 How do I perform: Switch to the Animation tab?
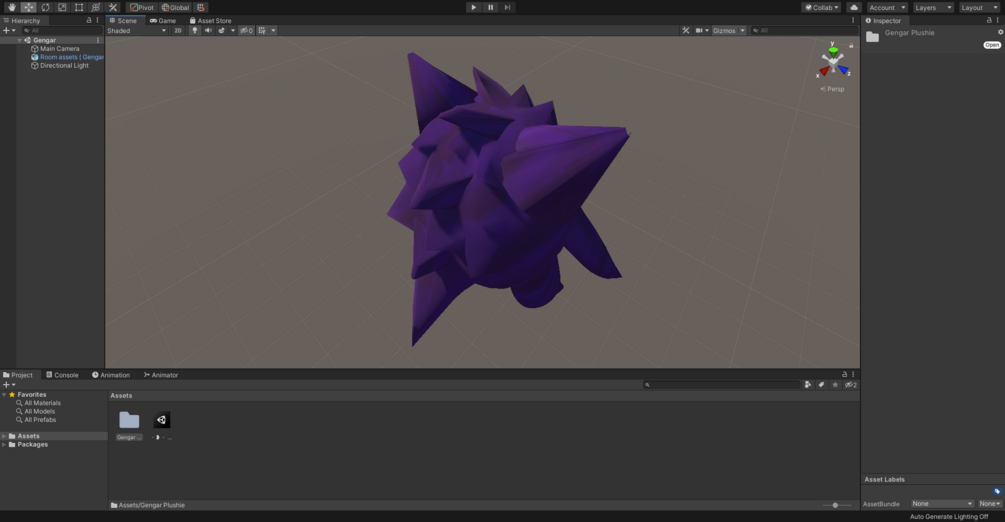(x=111, y=375)
